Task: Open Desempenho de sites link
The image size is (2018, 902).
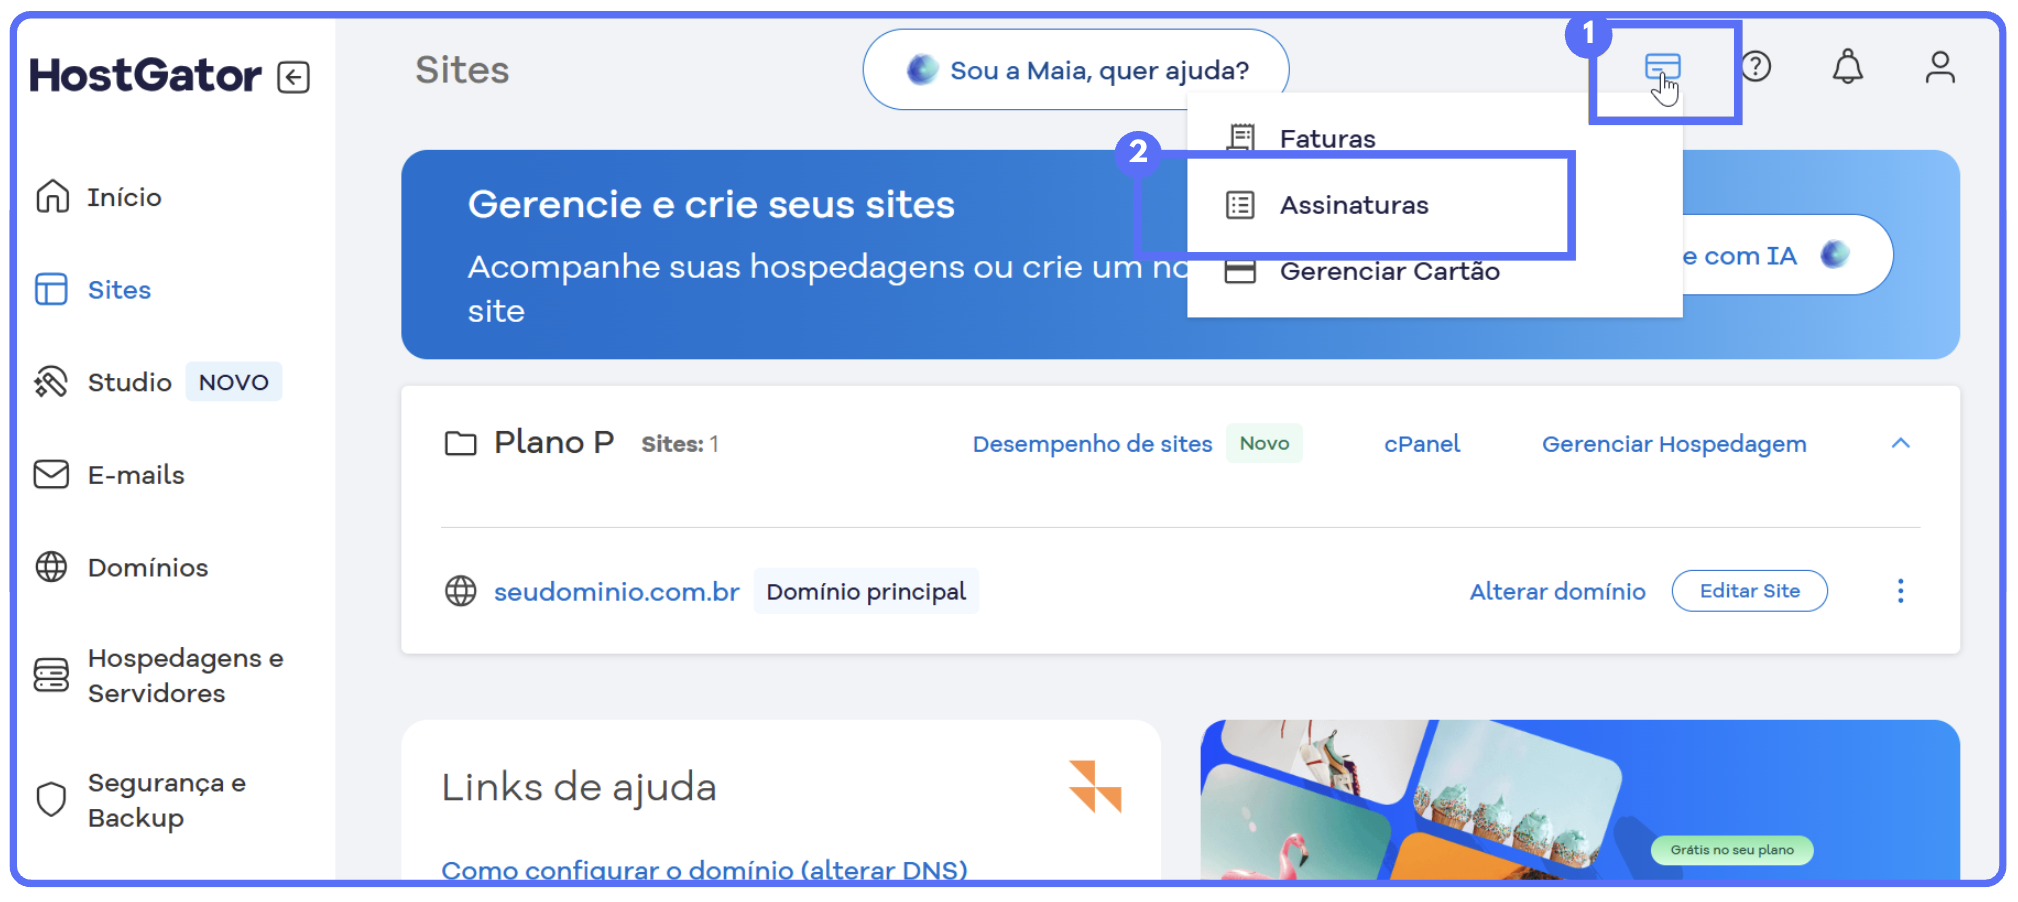Action: click(x=1092, y=444)
